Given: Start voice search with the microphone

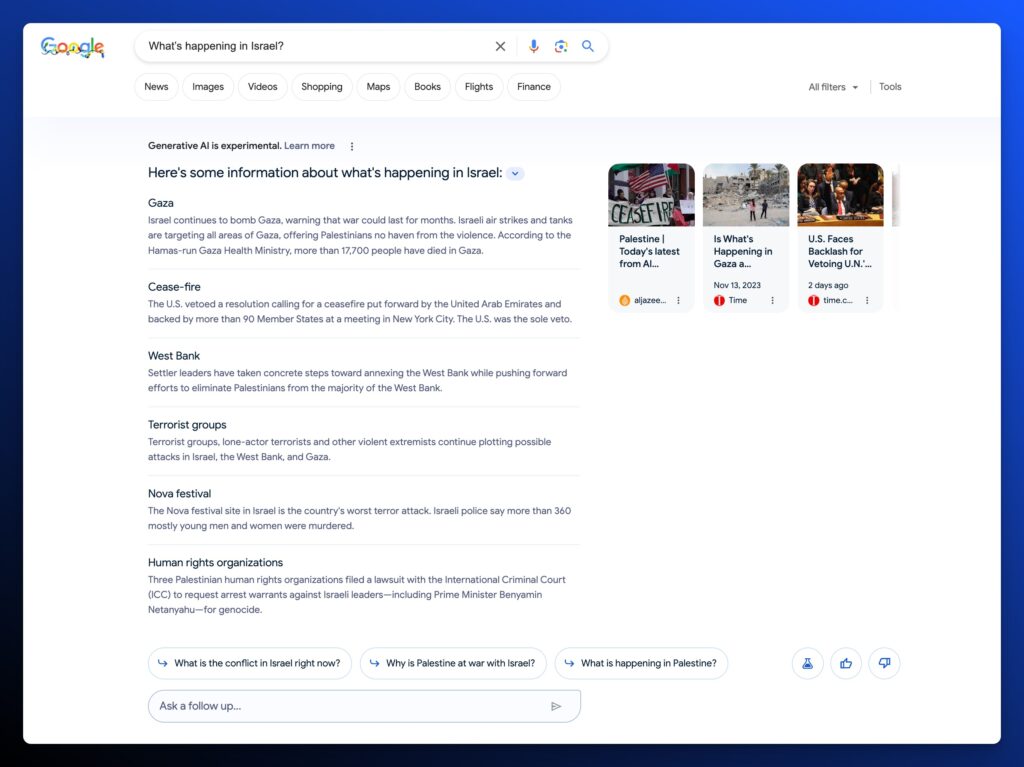Looking at the screenshot, I should tap(533, 46).
